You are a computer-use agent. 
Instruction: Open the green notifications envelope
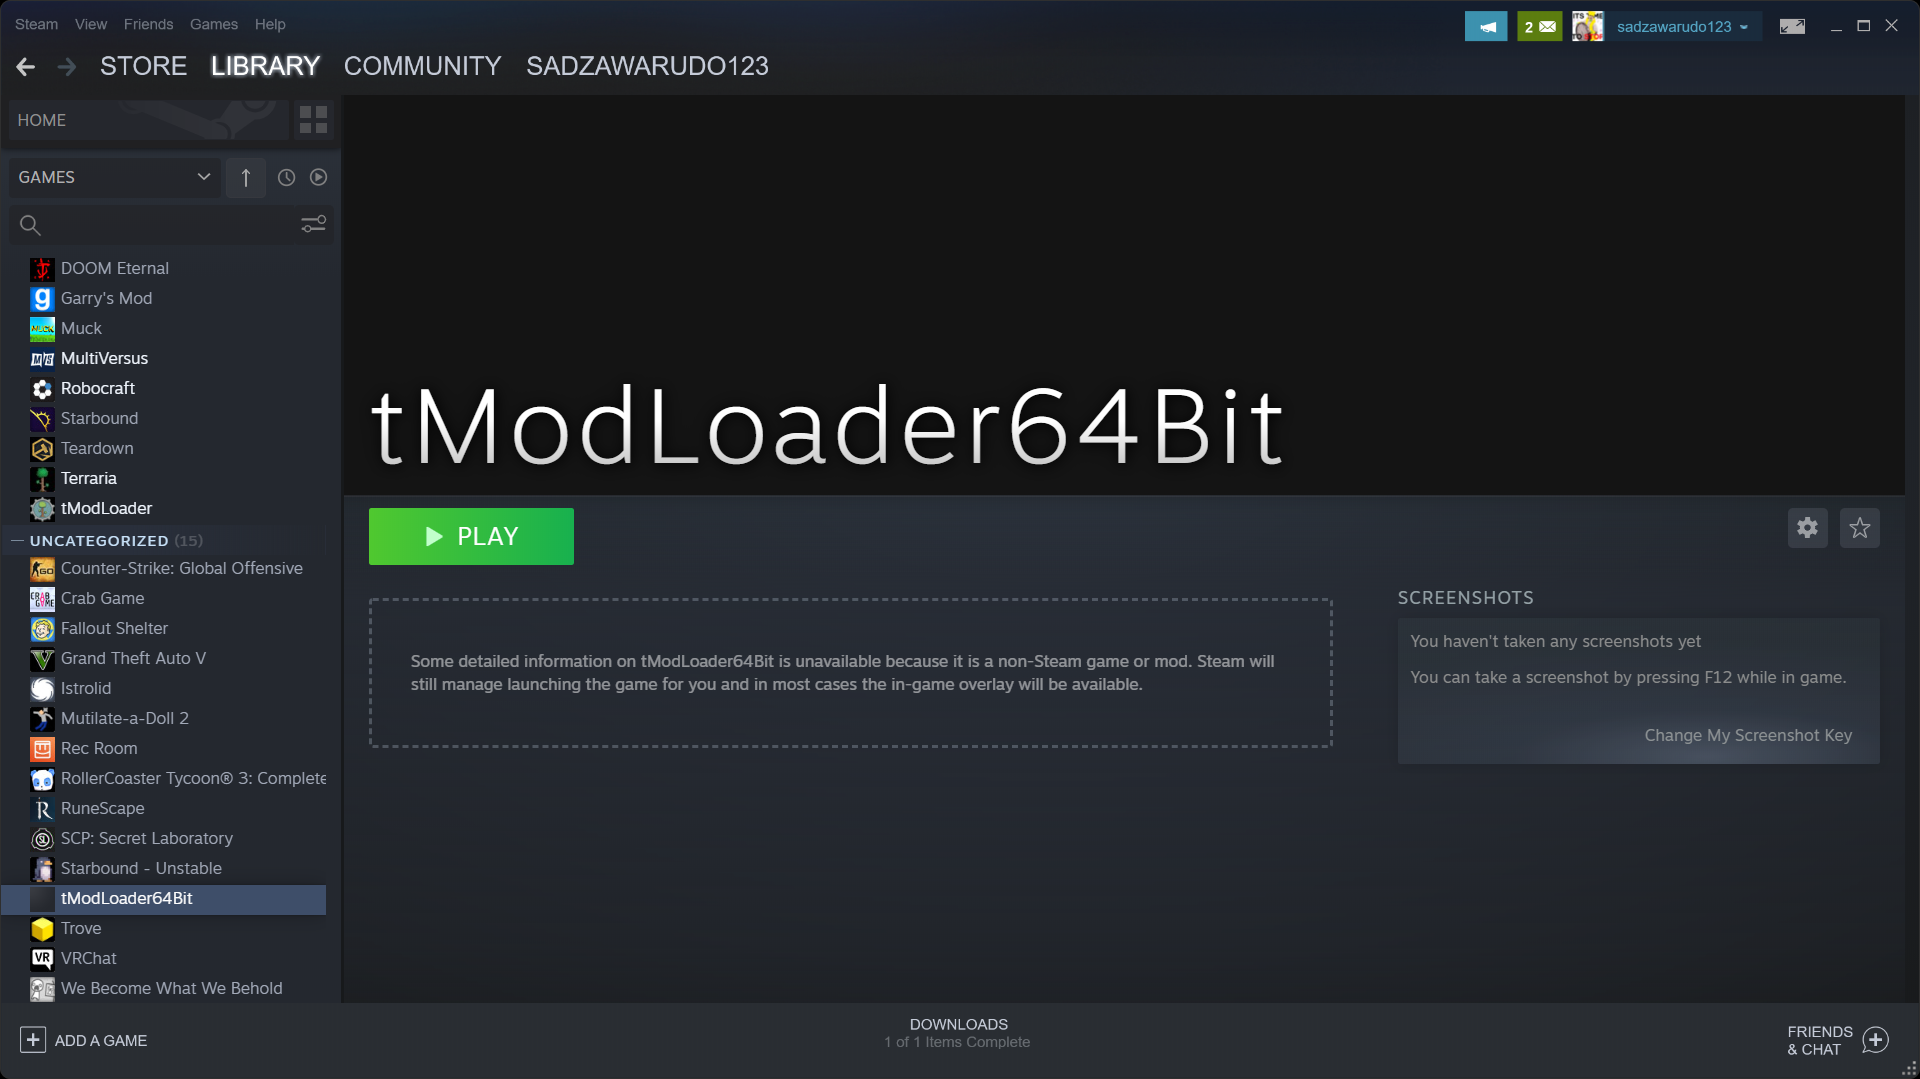pyautogui.click(x=1539, y=27)
